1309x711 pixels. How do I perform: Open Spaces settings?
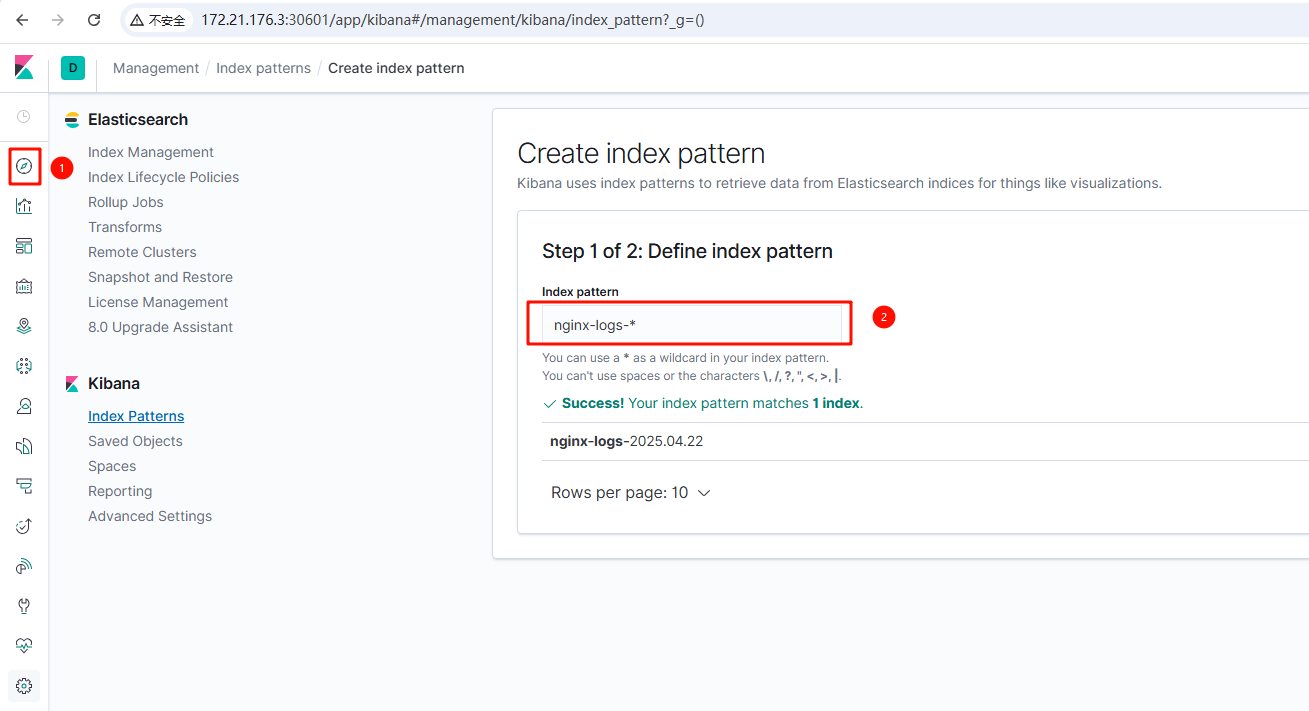coord(112,466)
